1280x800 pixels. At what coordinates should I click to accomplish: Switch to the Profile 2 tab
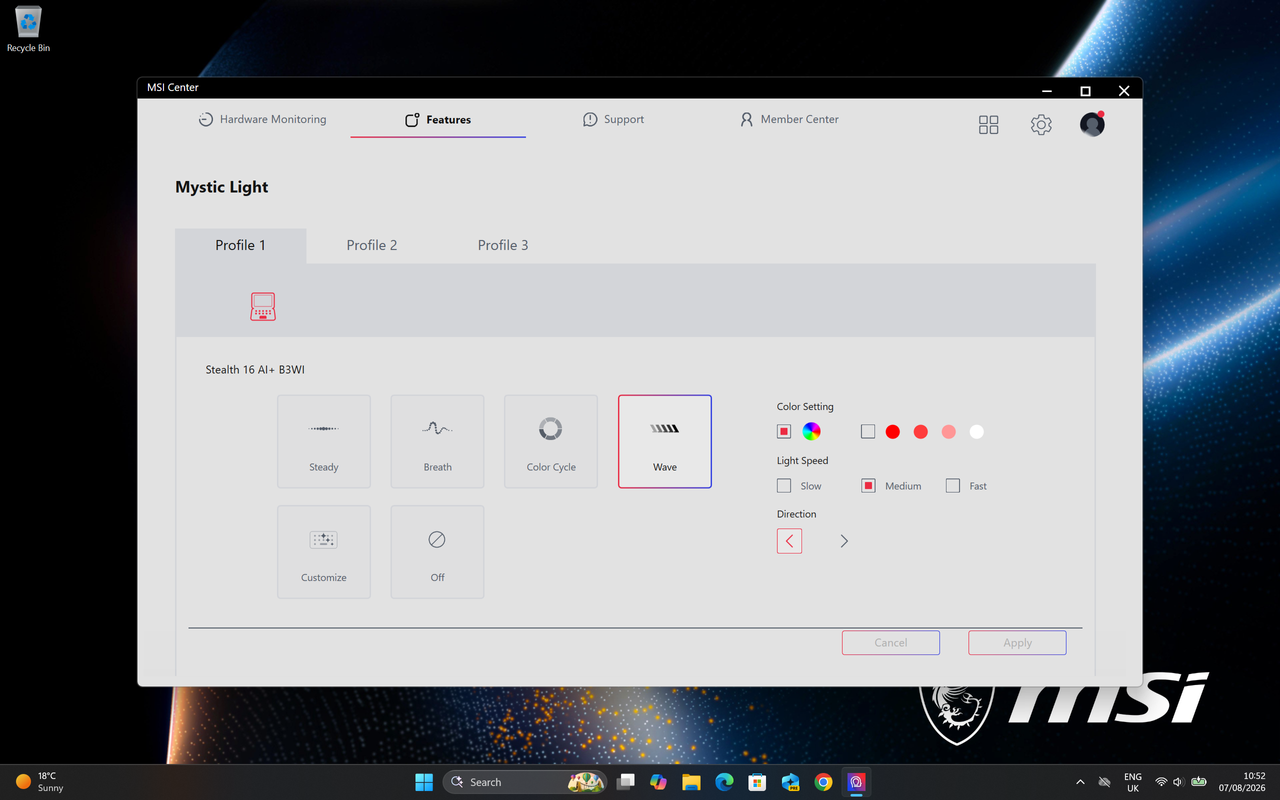[x=372, y=246]
